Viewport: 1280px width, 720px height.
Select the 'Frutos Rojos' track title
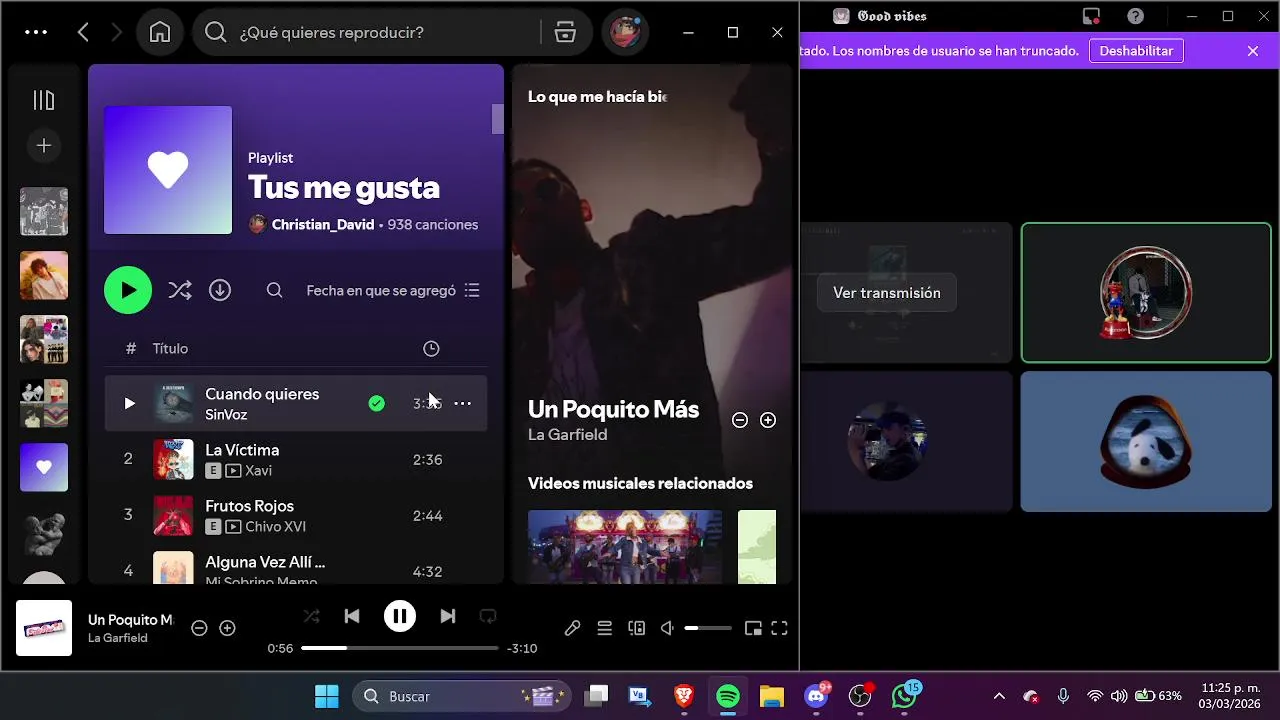(x=249, y=506)
